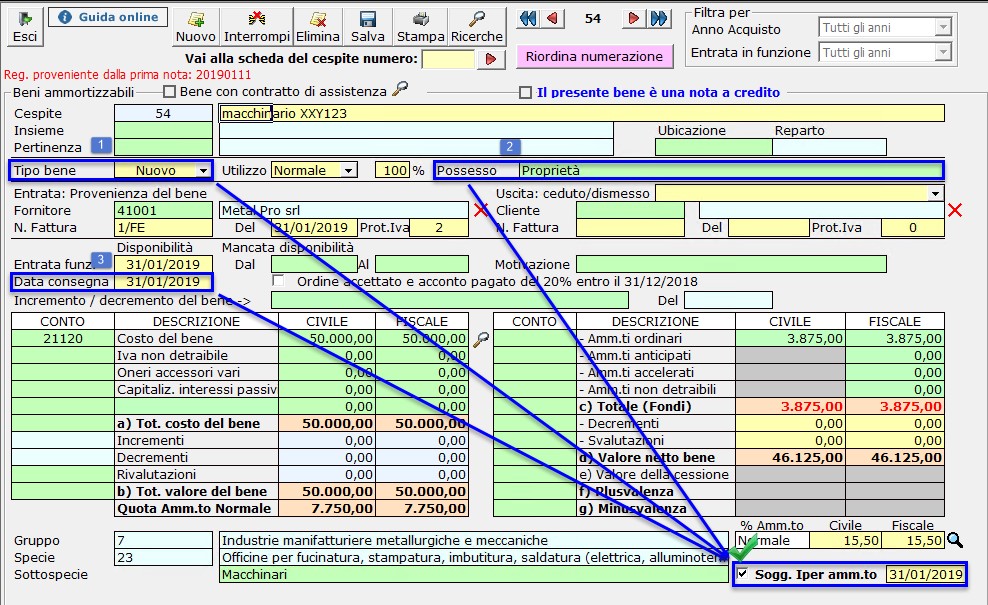Click the Mancata disponibilità Dal field

tap(314, 265)
